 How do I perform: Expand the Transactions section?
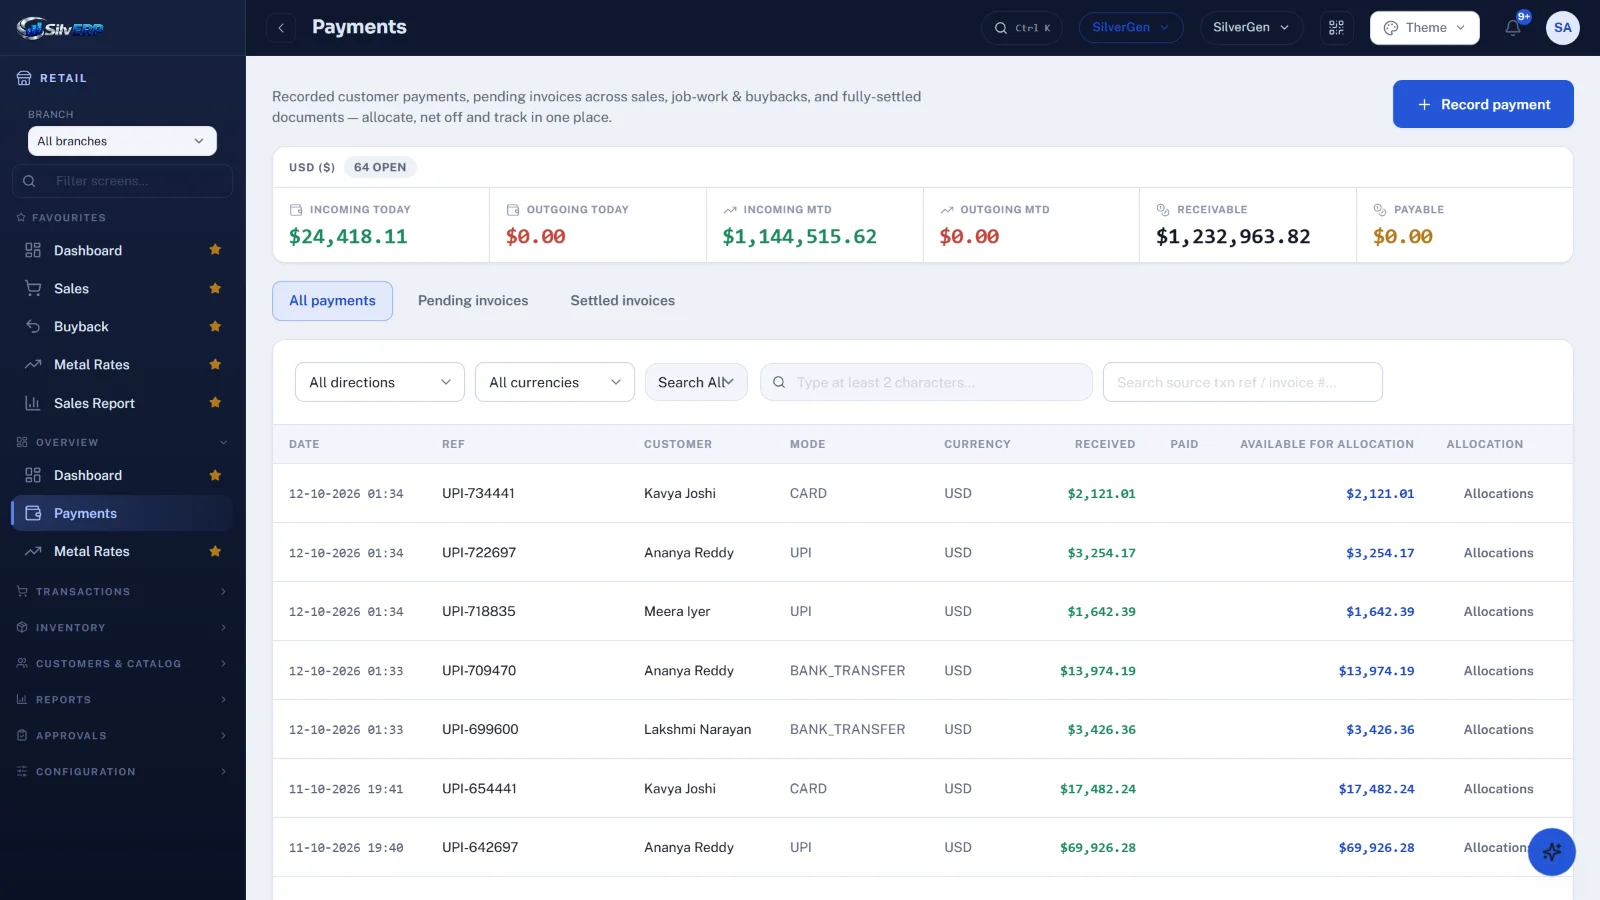122,592
